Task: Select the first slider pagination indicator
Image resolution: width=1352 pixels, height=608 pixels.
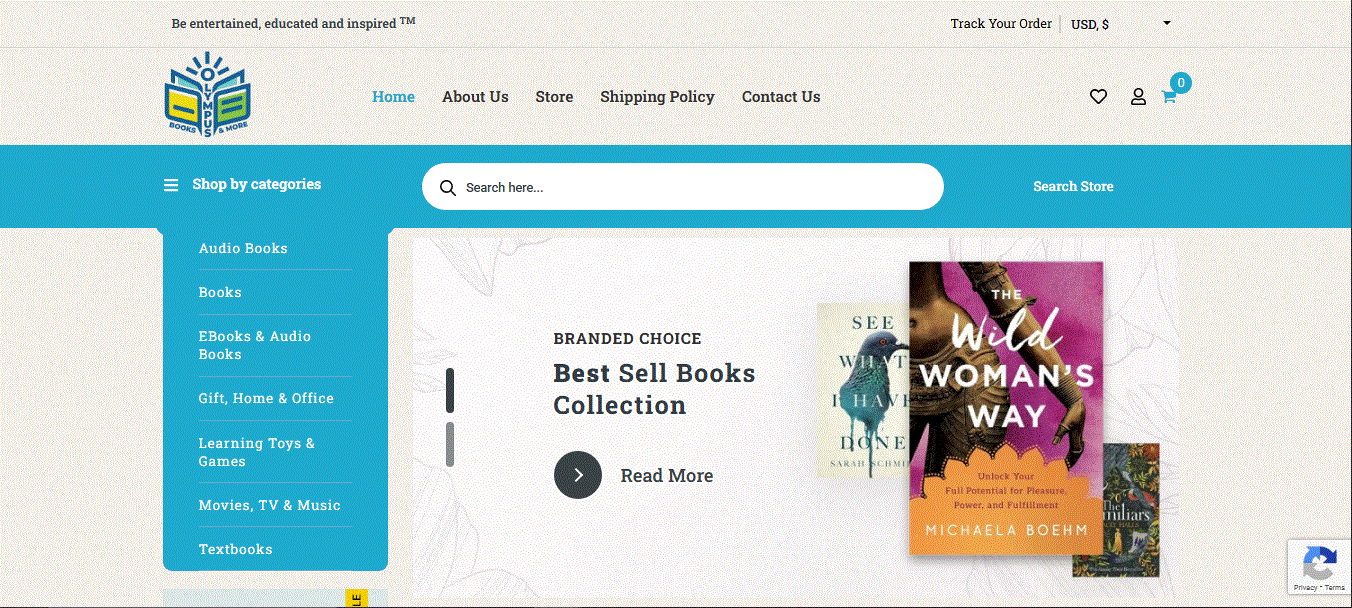Action: [x=450, y=390]
